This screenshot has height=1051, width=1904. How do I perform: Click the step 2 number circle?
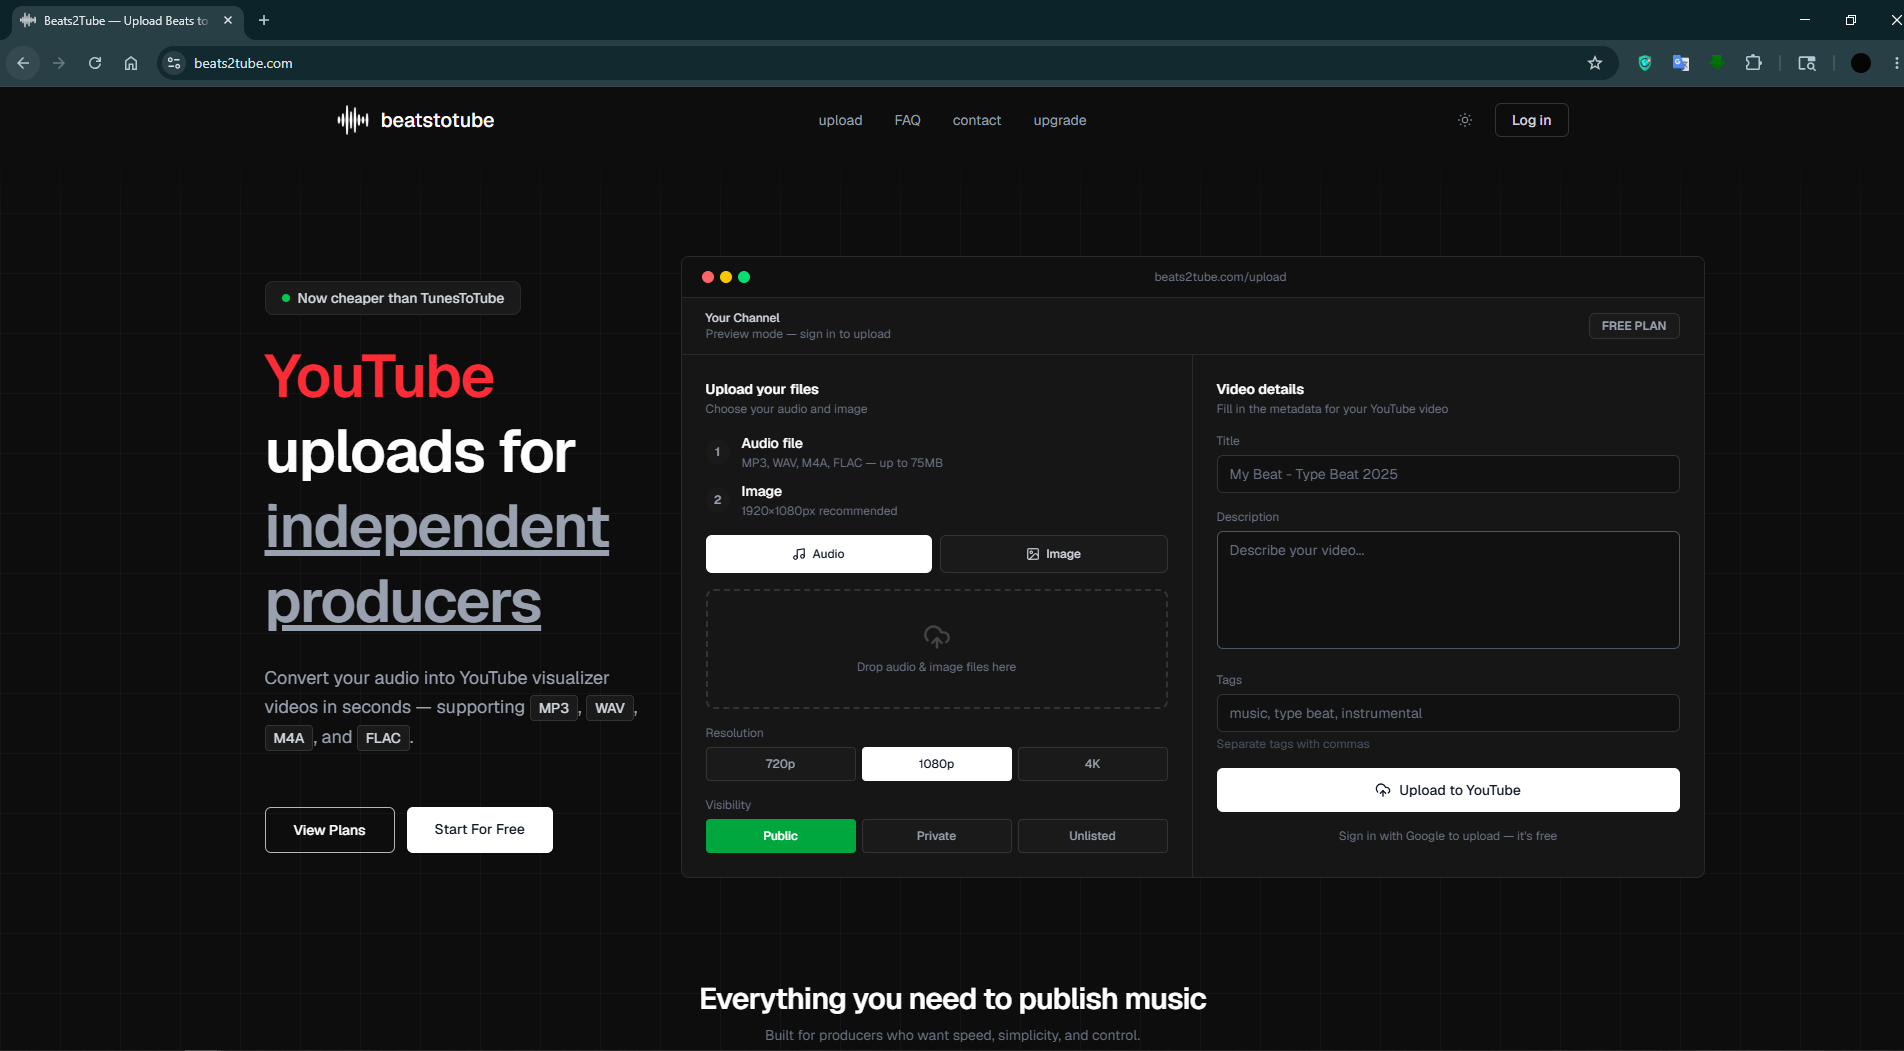click(717, 500)
